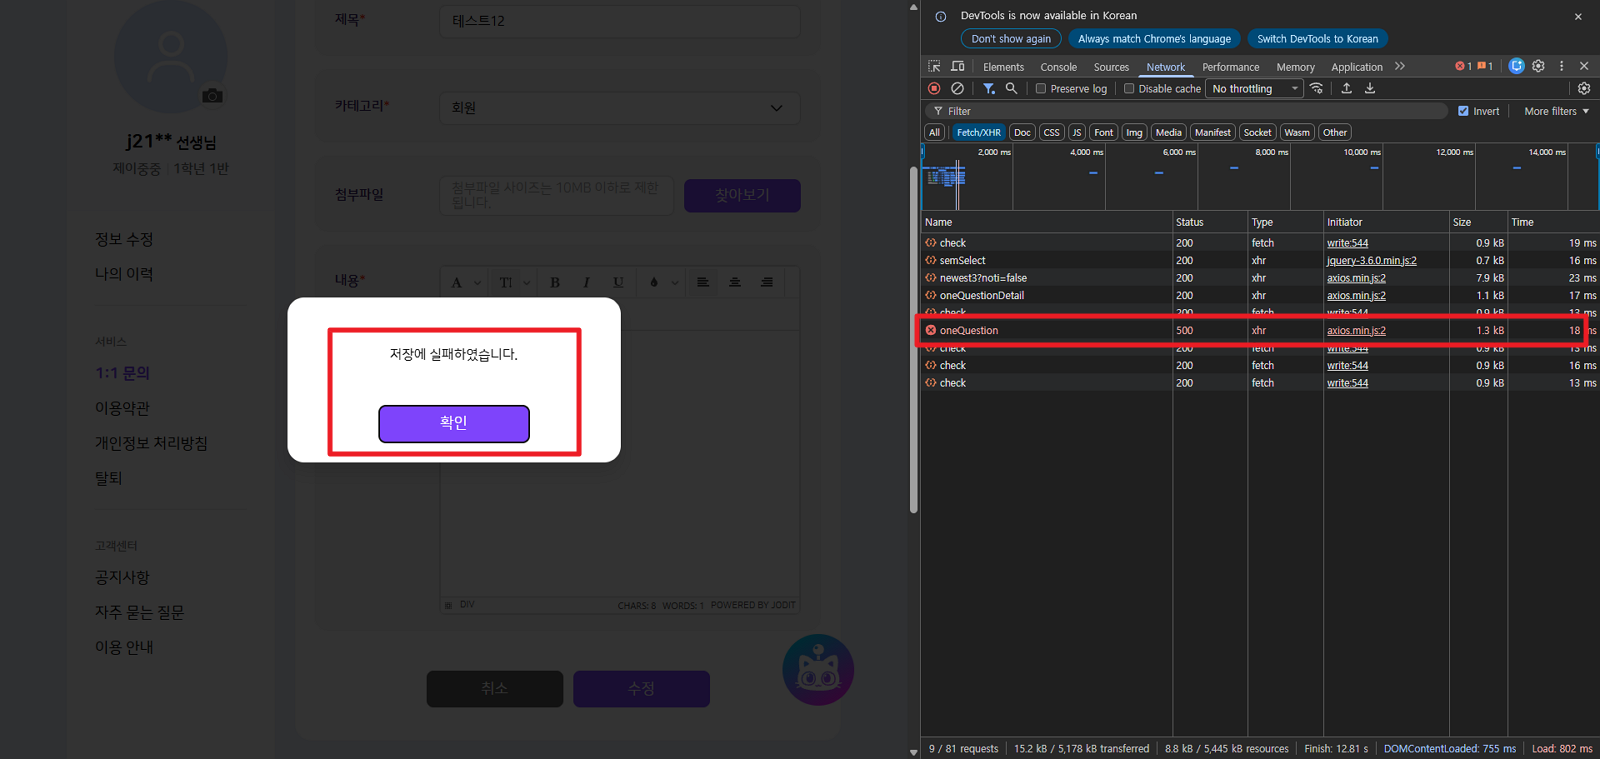Screen dimensions: 1600x759
Task: Open the No throttling dropdown
Action: (x=1254, y=89)
